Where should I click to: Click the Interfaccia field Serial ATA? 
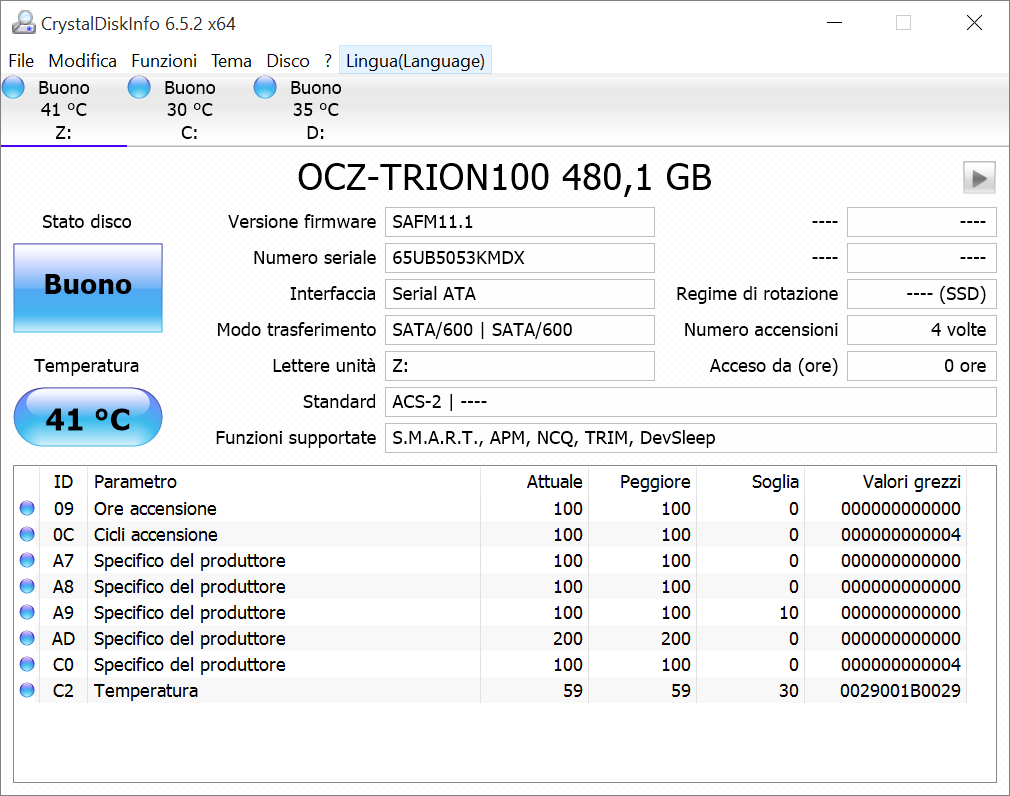tap(520, 294)
